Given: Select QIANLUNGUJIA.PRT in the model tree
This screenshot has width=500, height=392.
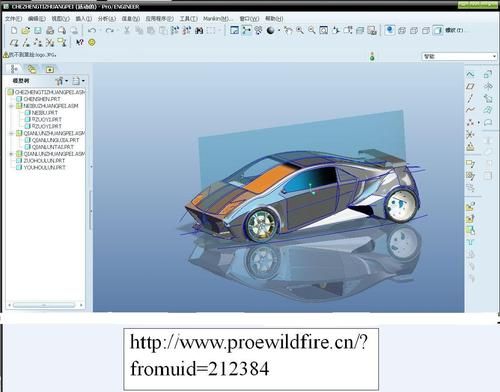Looking at the screenshot, I should click(56, 140).
